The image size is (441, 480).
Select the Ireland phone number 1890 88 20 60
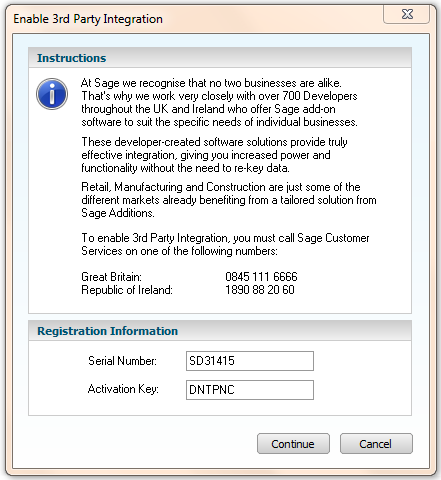click(260, 290)
